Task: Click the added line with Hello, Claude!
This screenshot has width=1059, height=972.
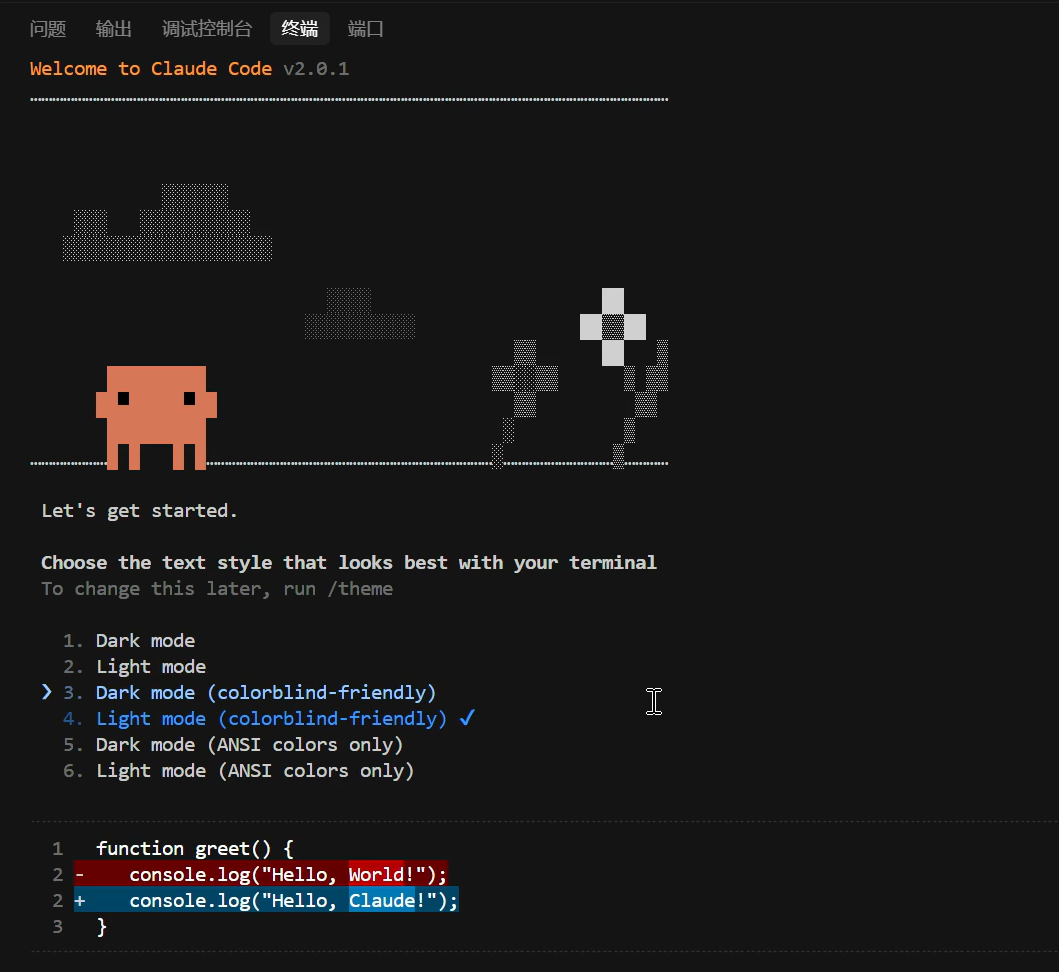Action: (266, 900)
